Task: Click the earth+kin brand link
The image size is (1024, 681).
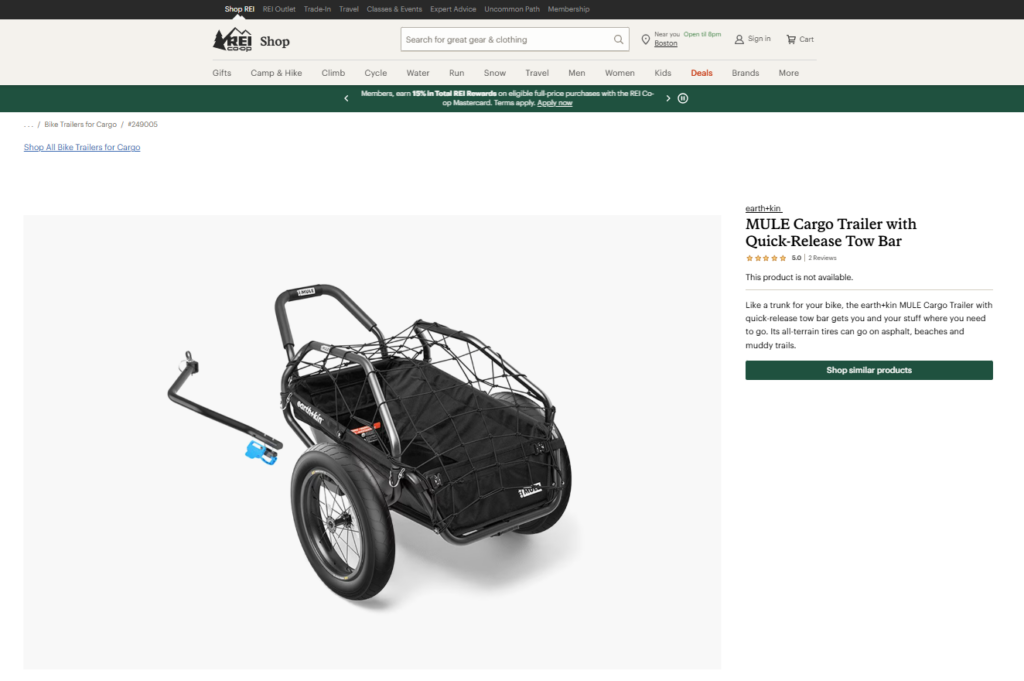Action: point(763,208)
